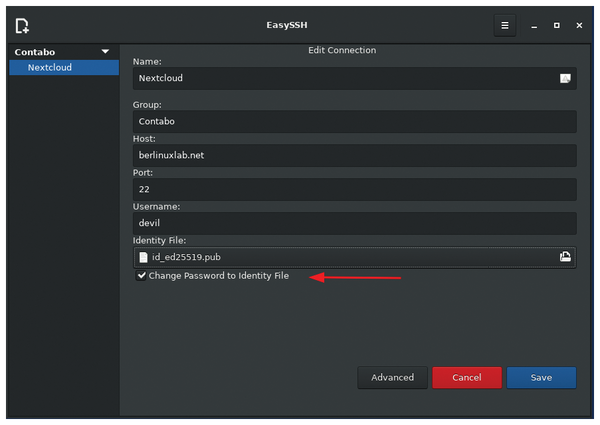Minimize the EasySSH window

tap(534, 26)
